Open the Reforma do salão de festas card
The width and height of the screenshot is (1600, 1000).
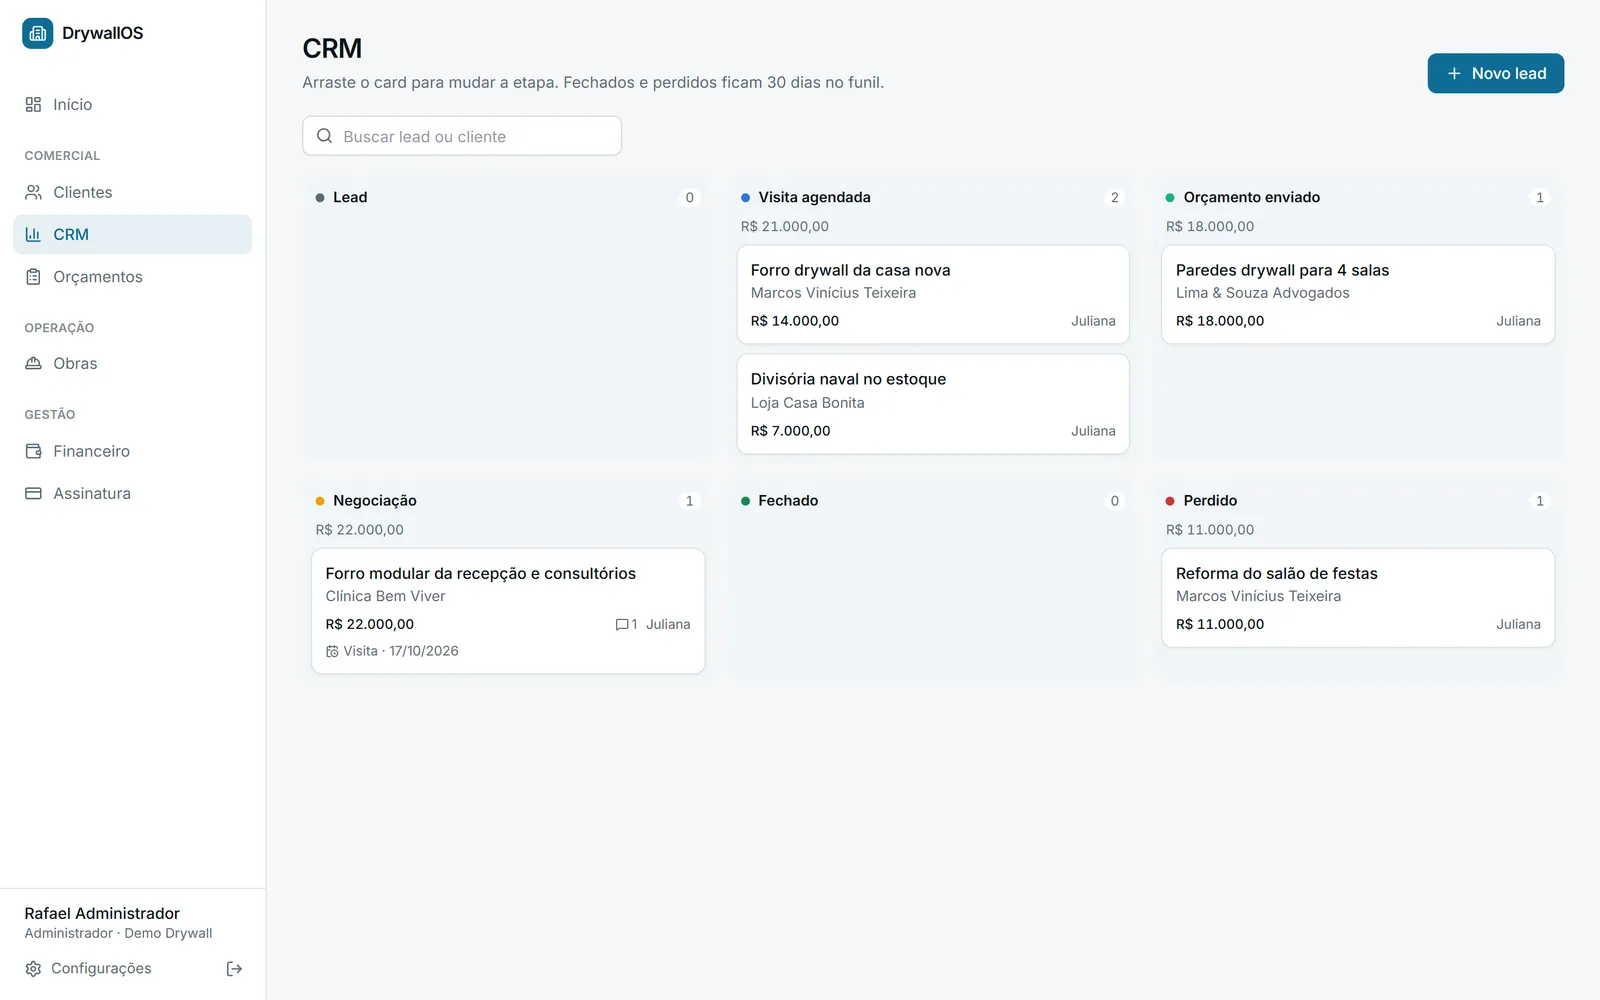pos(1358,598)
